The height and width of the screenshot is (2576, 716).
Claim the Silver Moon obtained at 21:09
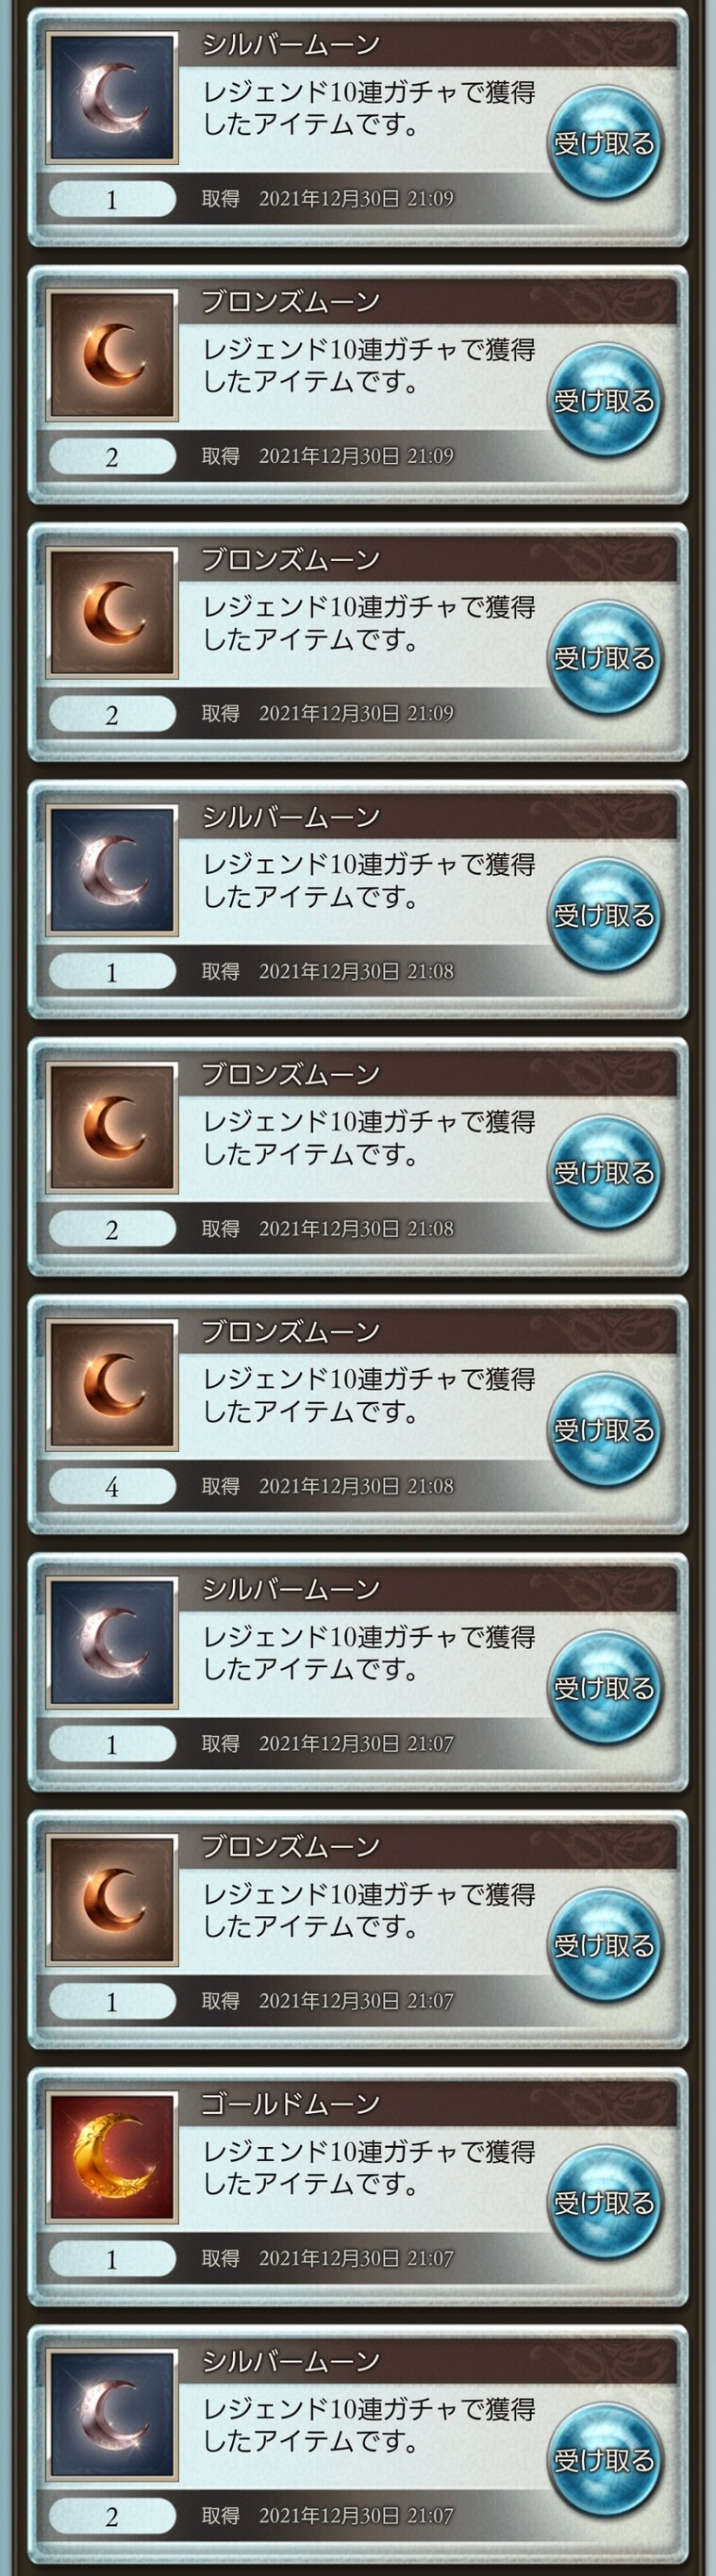(x=604, y=143)
